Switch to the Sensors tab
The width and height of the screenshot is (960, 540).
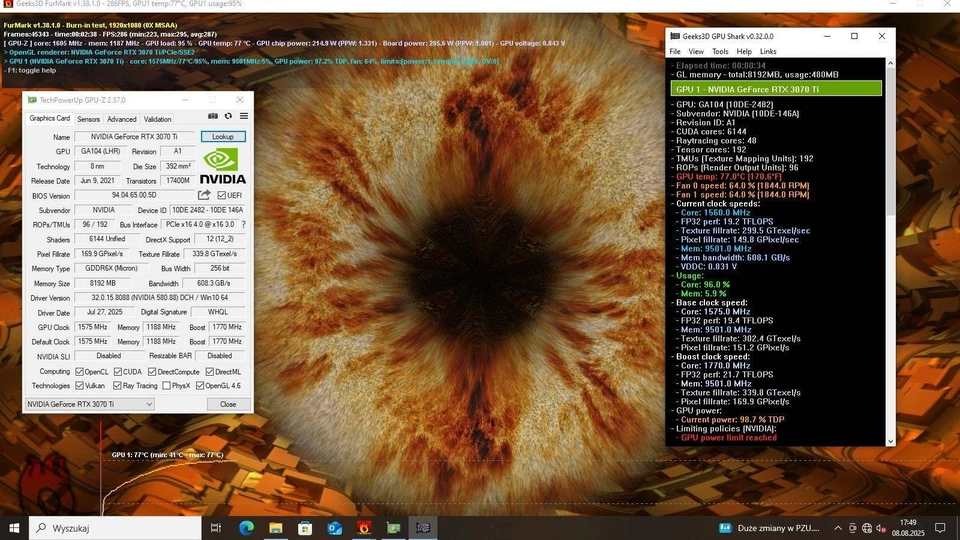click(x=88, y=119)
